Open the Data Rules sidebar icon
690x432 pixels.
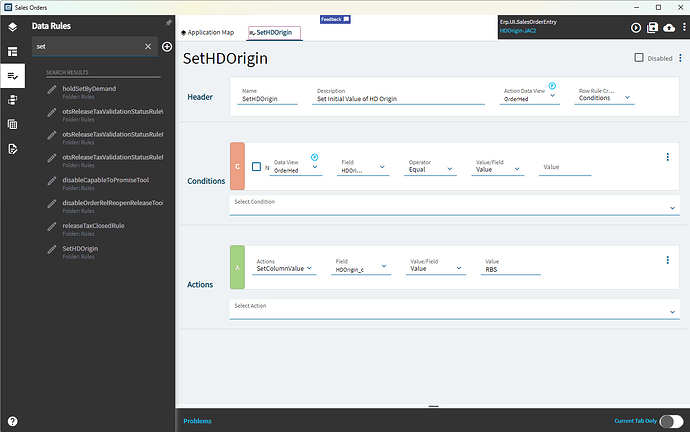[13, 75]
